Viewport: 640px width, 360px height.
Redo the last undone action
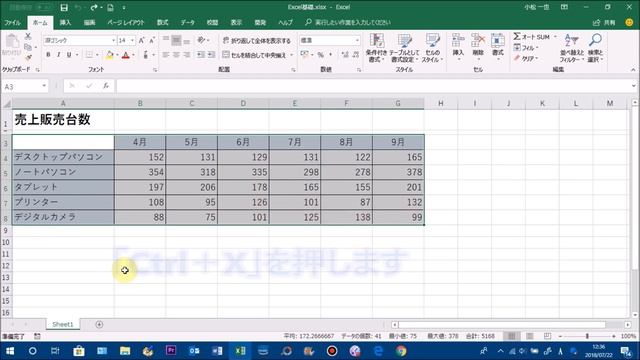click(x=94, y=7)
